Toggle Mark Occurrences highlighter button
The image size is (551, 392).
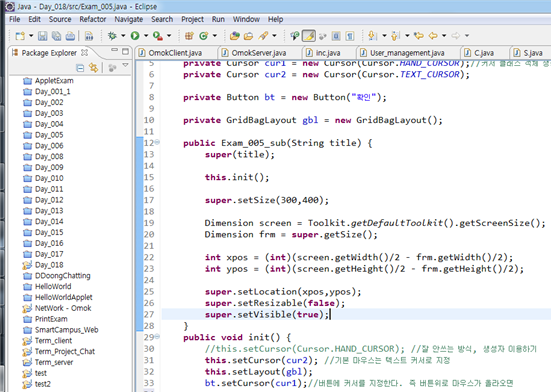(x=309, y=35)
